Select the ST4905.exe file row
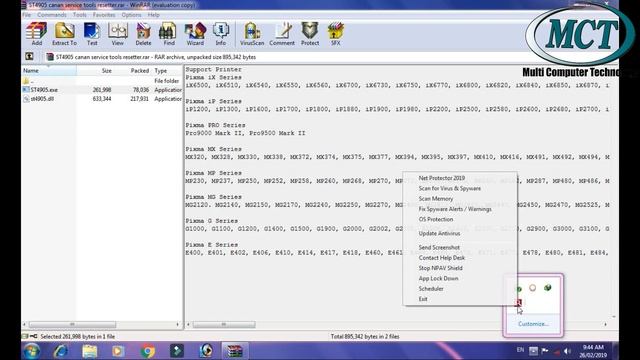Viewport: 640px width, 360px height. [102, 90]
